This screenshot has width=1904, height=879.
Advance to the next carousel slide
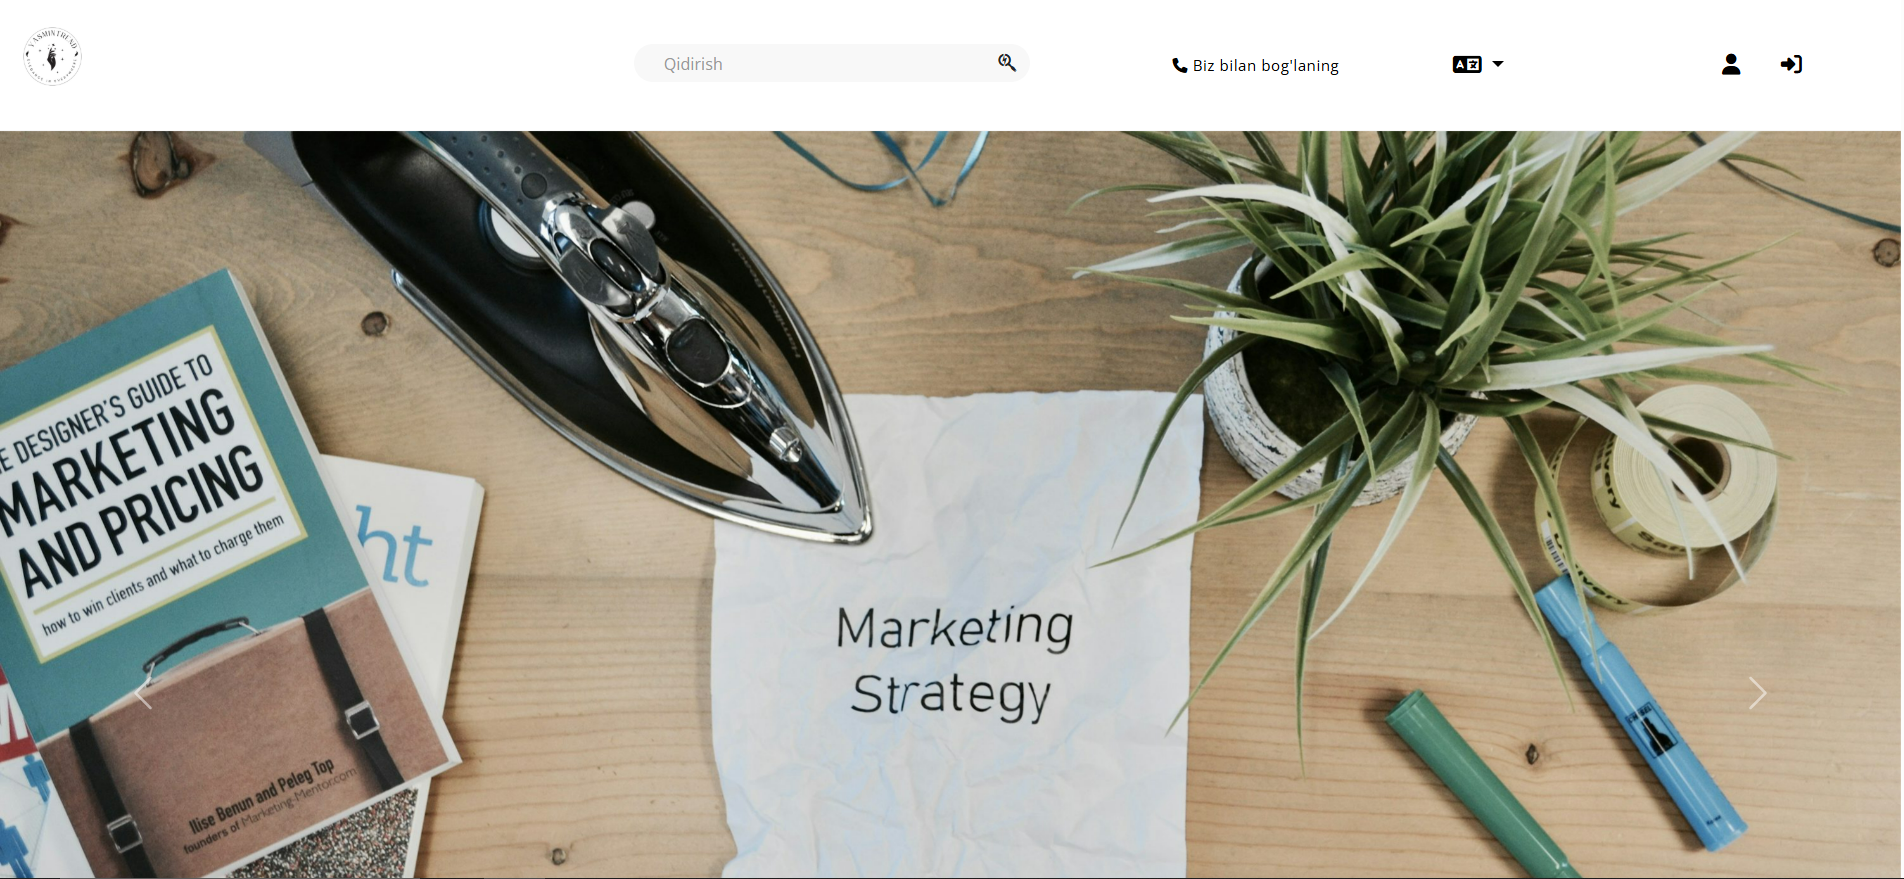point(1757,693)
